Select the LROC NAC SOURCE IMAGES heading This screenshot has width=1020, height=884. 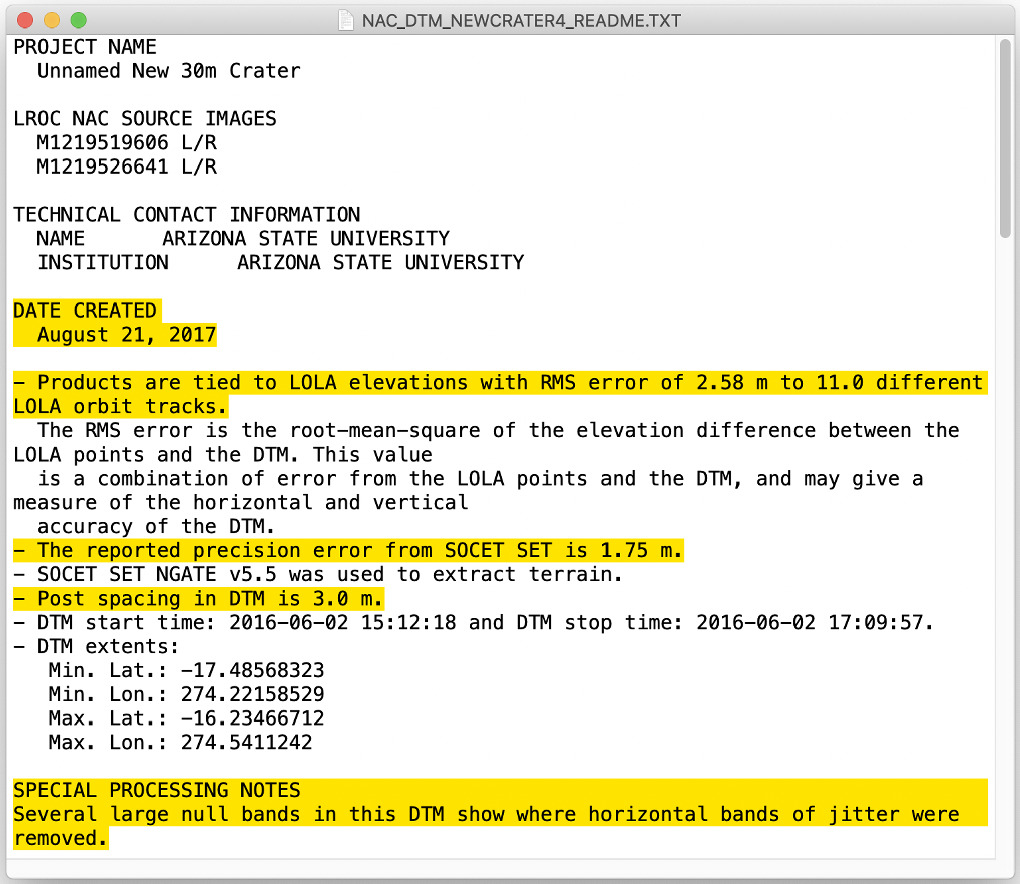pyautogui.click(x=144, y=118)
